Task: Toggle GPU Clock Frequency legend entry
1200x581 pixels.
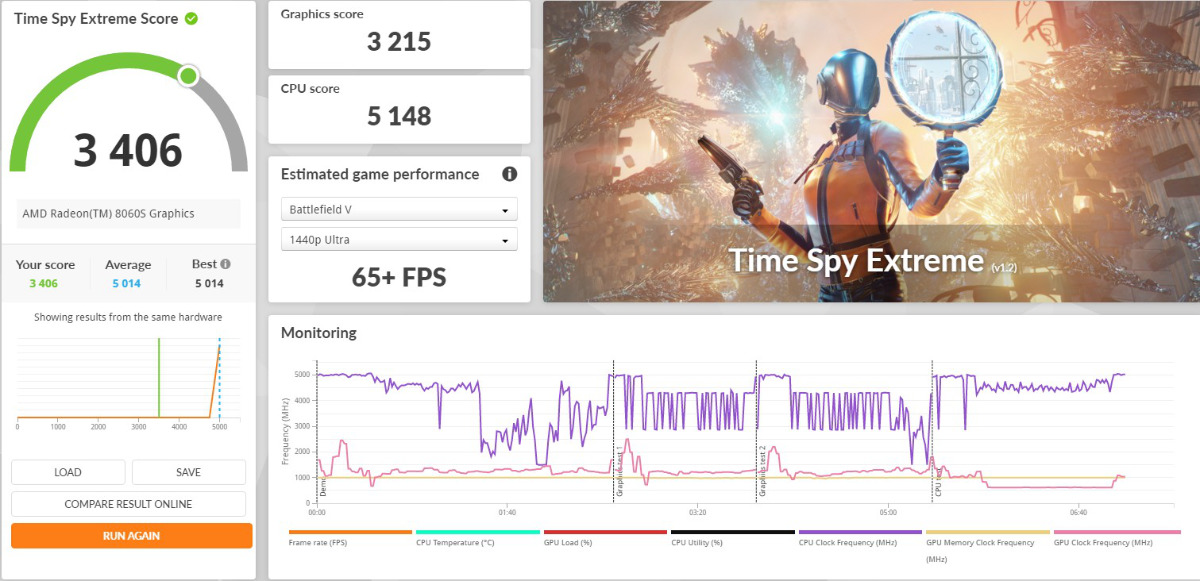Action: click(1115, 538)
